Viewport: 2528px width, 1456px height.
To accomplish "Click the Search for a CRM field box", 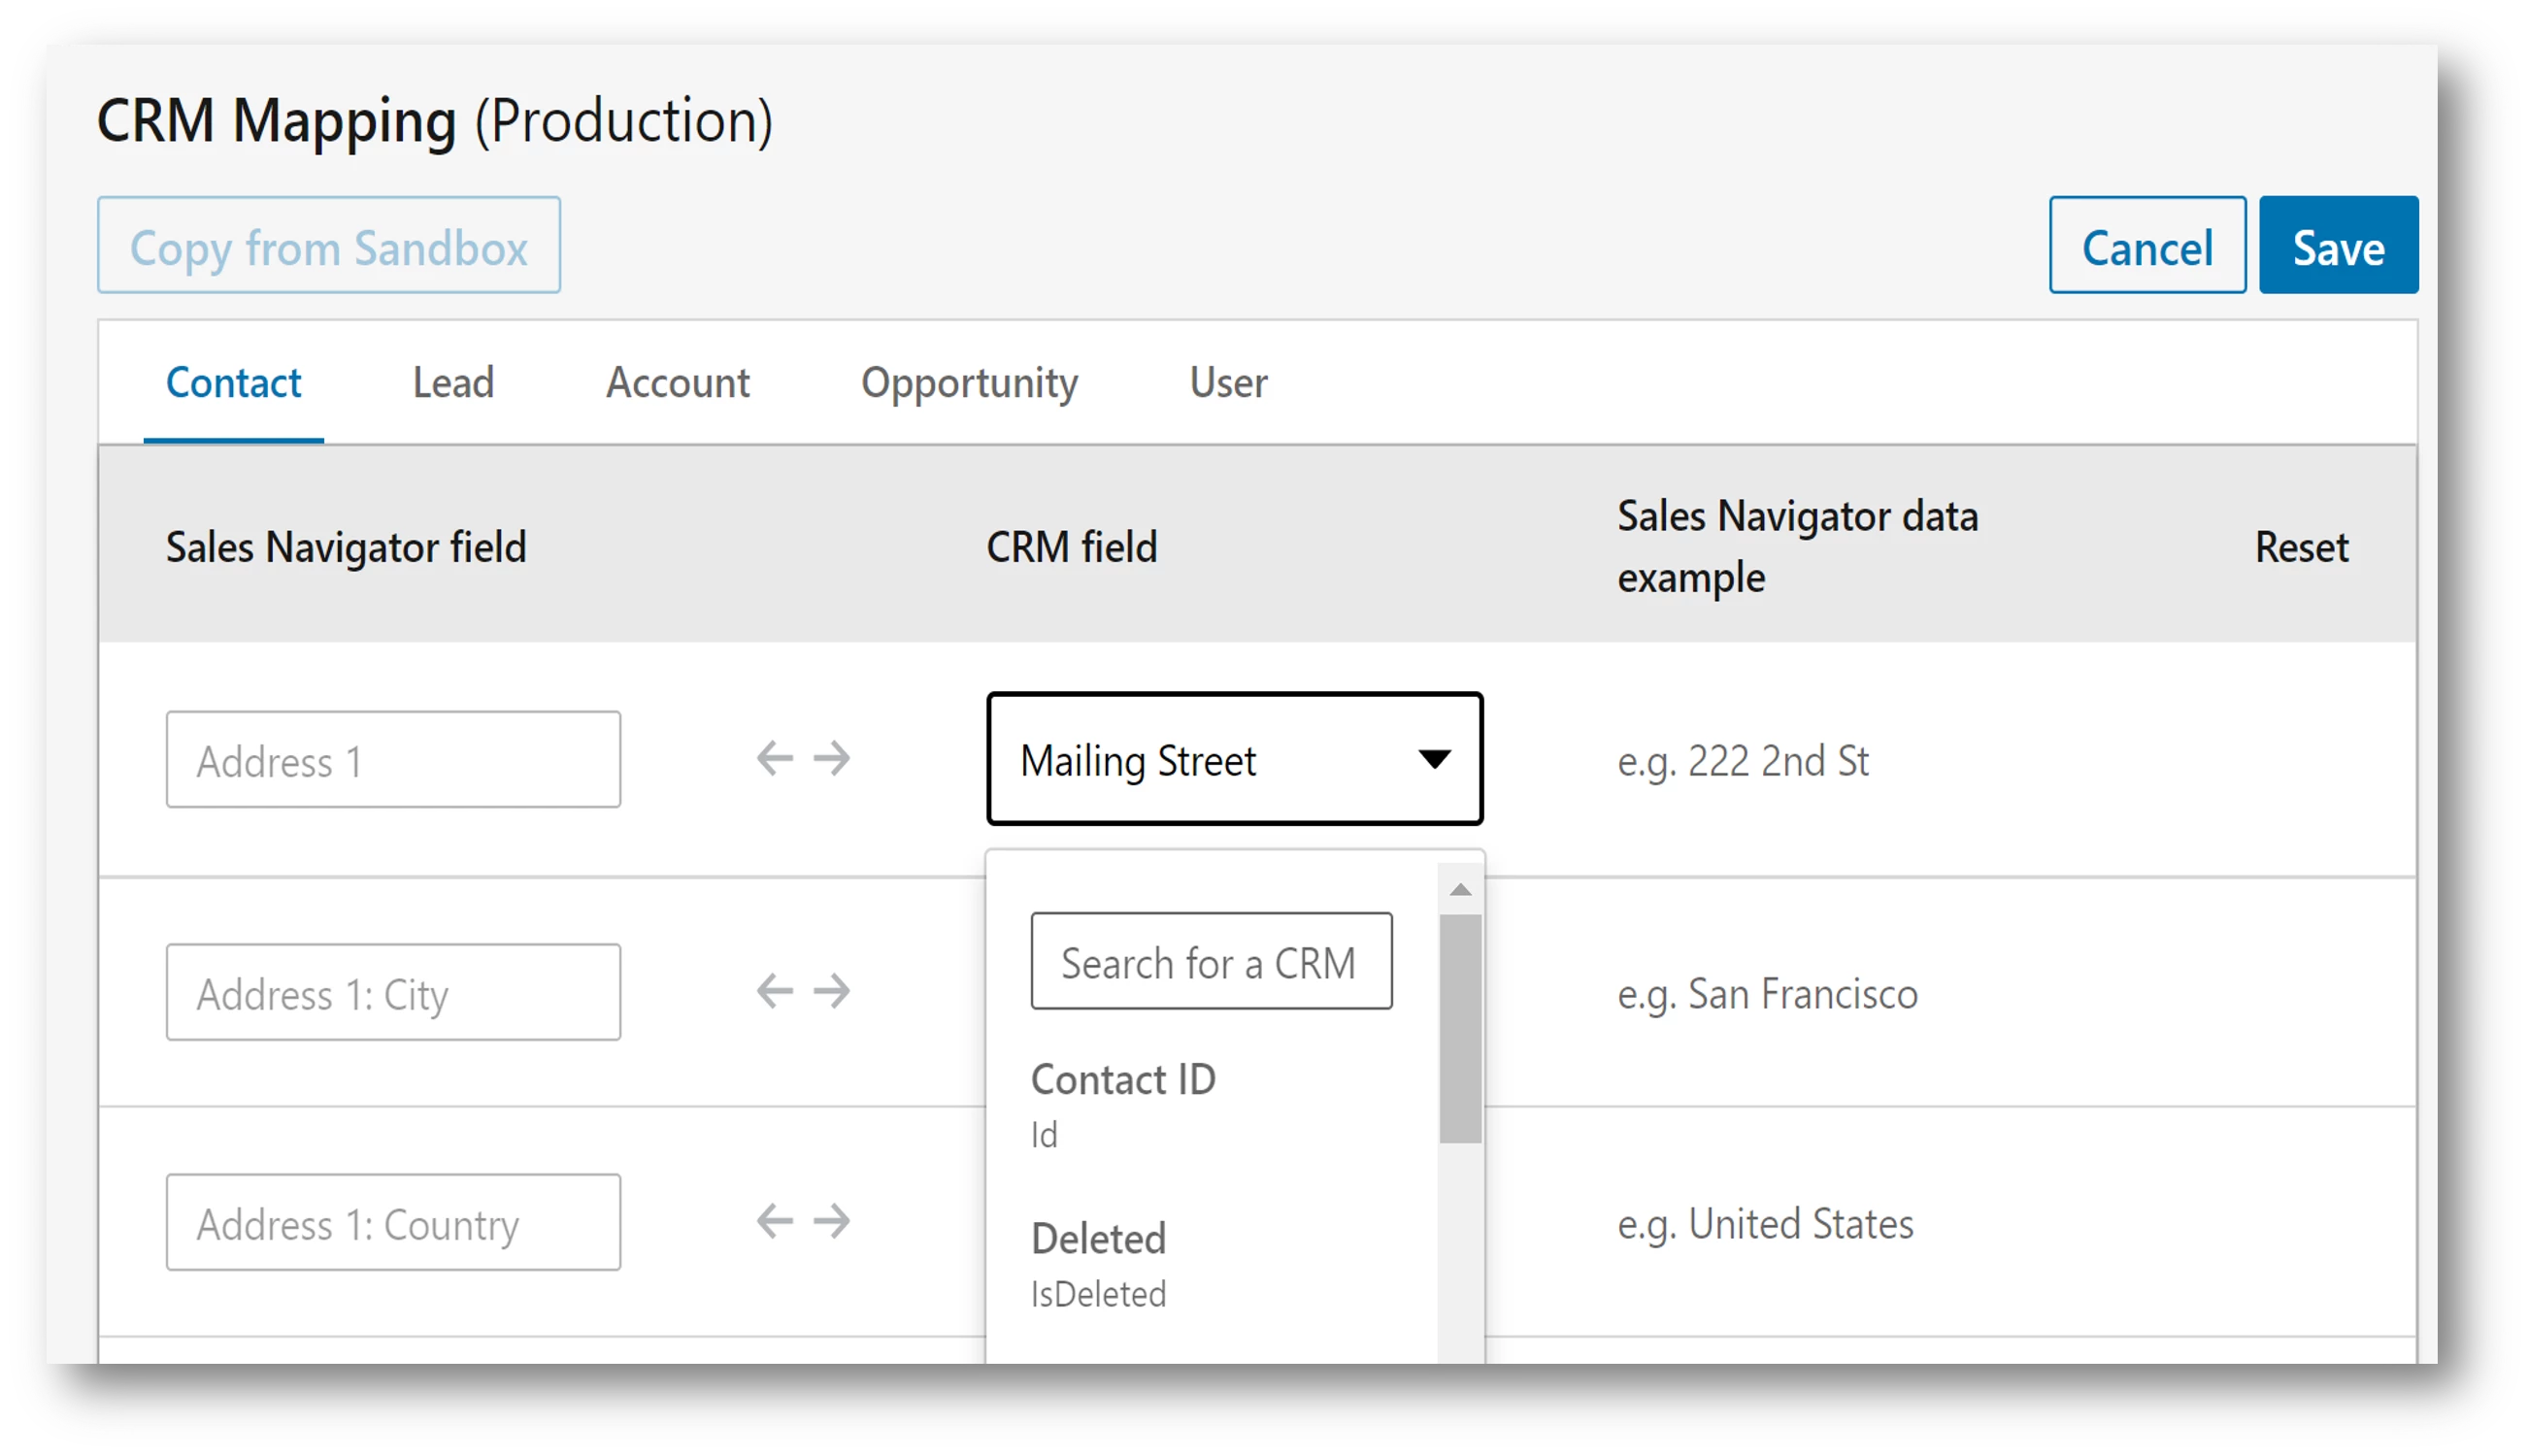I will [x=1210, y=962].
